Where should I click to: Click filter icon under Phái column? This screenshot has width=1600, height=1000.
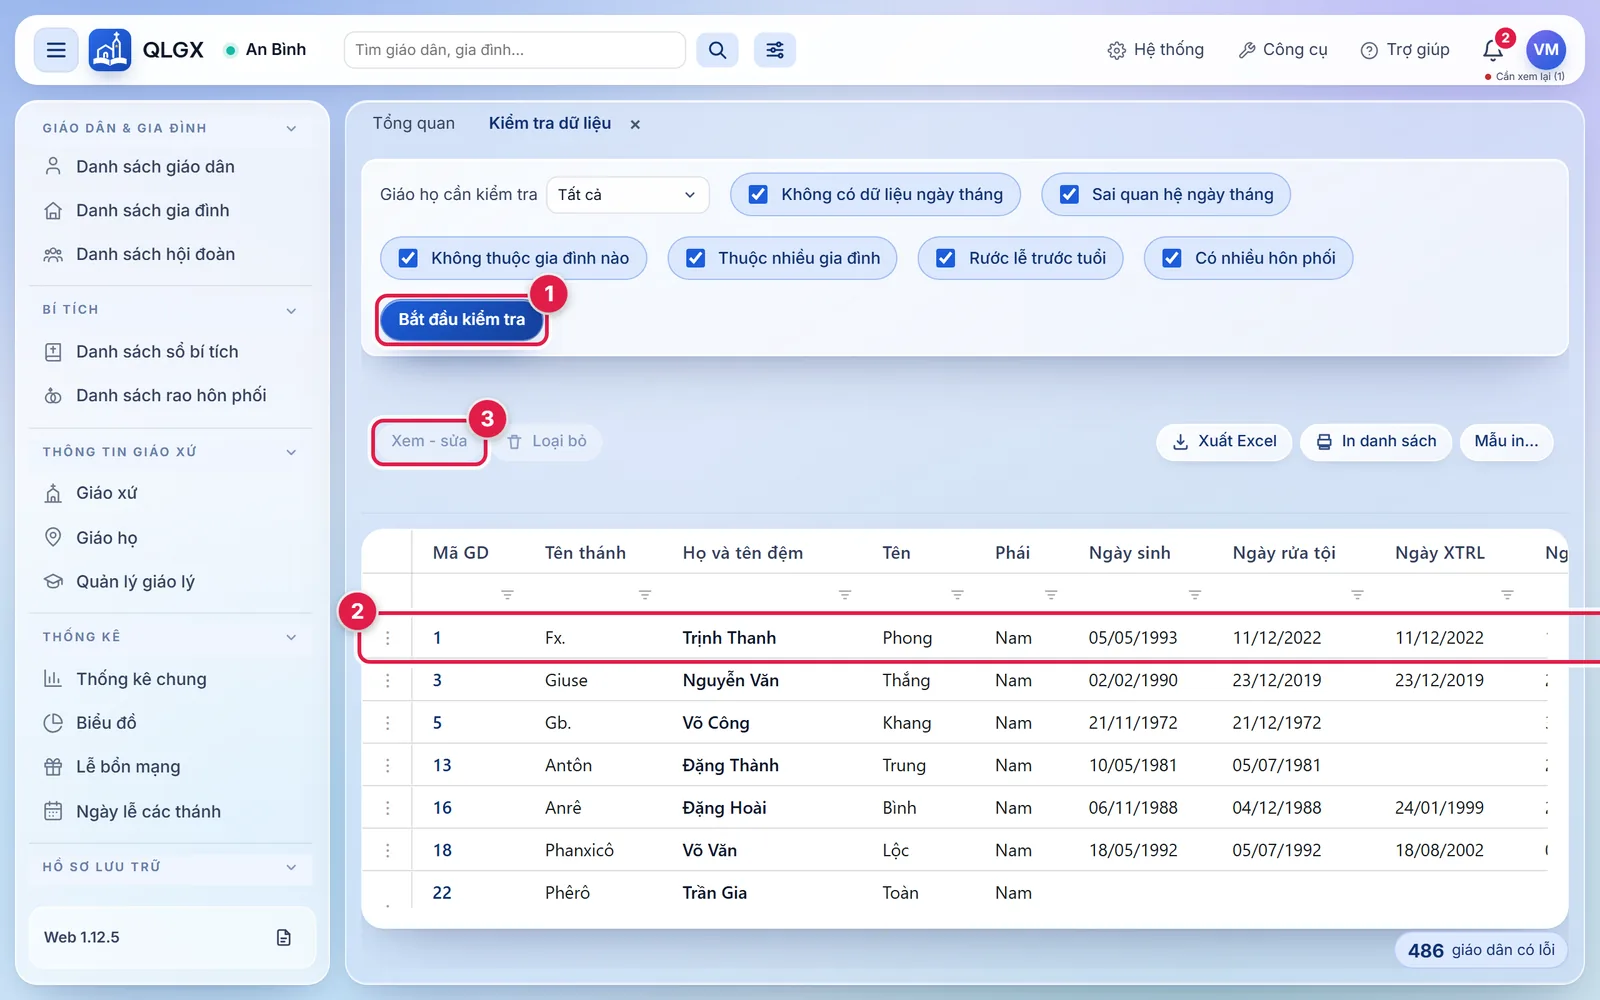coord(1051,595)
